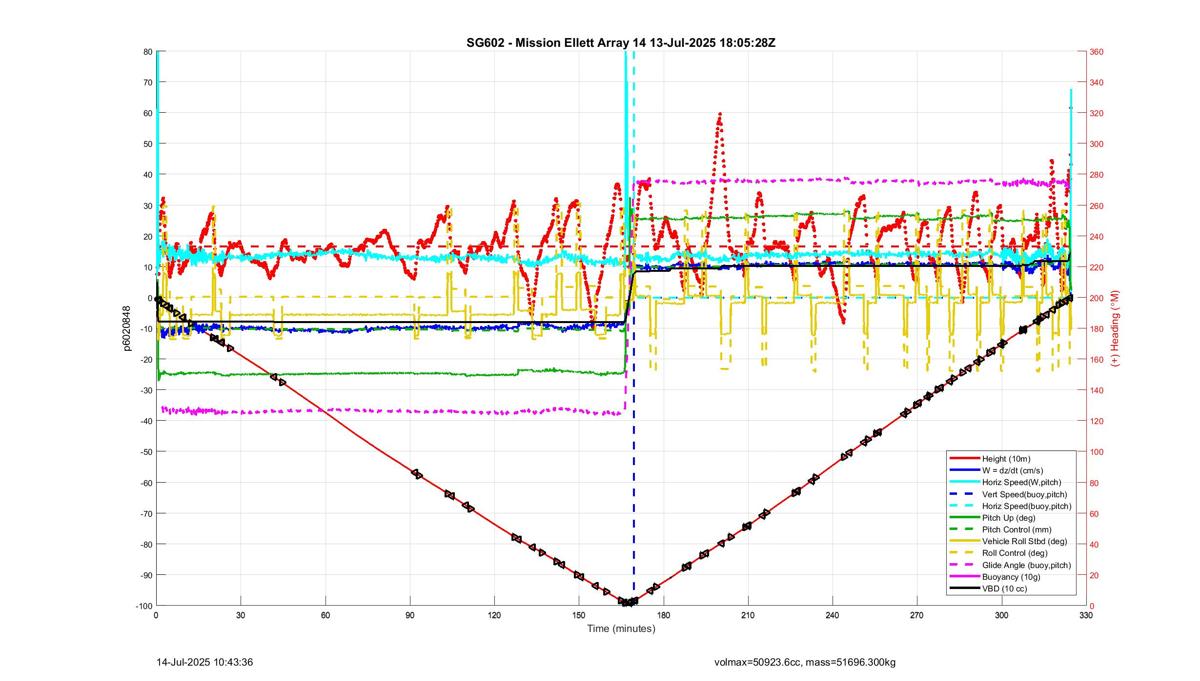Click the right axis label '(+) Heading (°M)'

tap(1116, 328)
